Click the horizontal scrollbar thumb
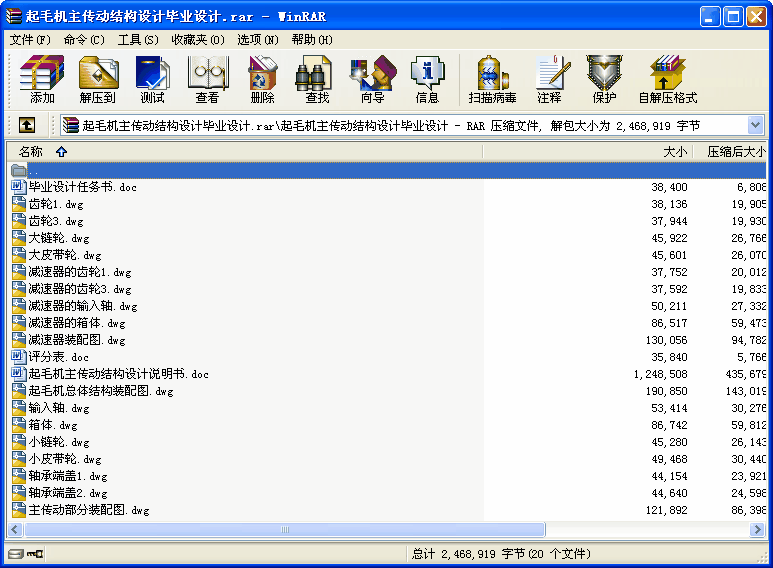Image resolution: width=773 pixels, height=568 pixels. pos(284,530)
